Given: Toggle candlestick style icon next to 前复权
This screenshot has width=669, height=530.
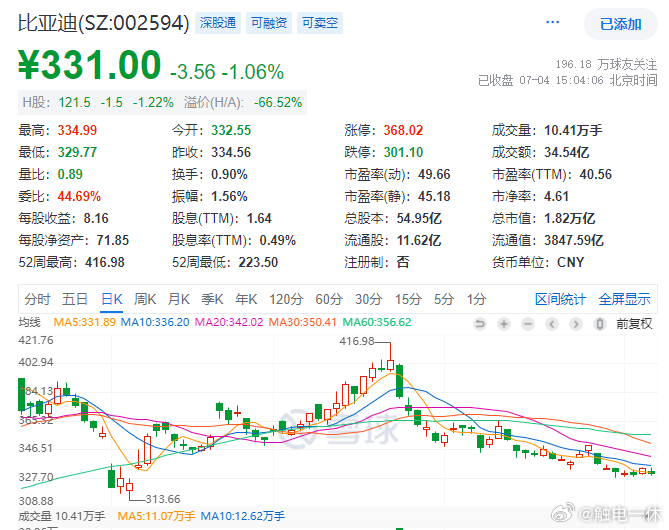Looking at the screenshot, I should 599,324.
